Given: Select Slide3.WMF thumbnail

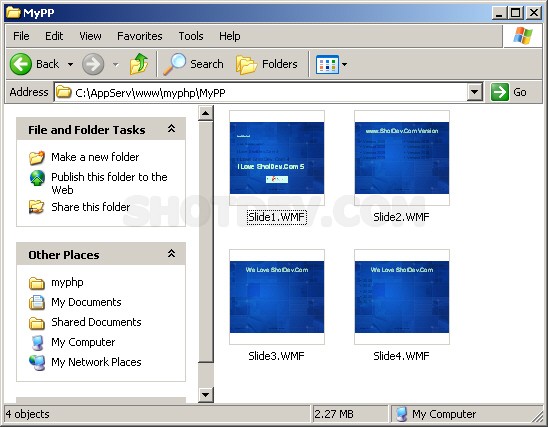Looking at the screenshot, I should click(277, 297).
